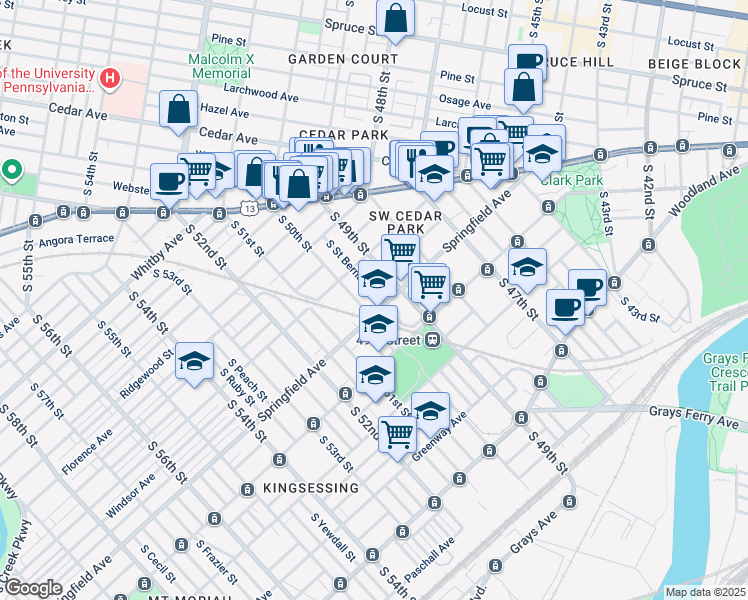Select the graduation cap marker near Ridgewood St
748x600 pixels.
click(194, 362)
